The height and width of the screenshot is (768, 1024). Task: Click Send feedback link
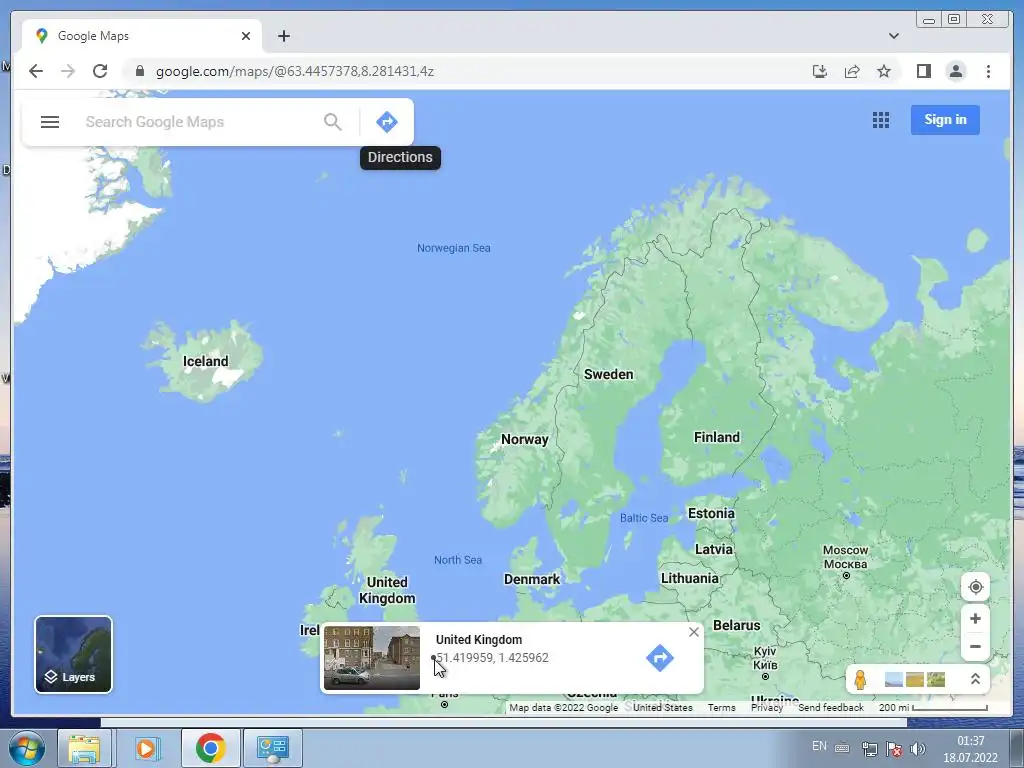pyautogui.click(x=831, y=707)
